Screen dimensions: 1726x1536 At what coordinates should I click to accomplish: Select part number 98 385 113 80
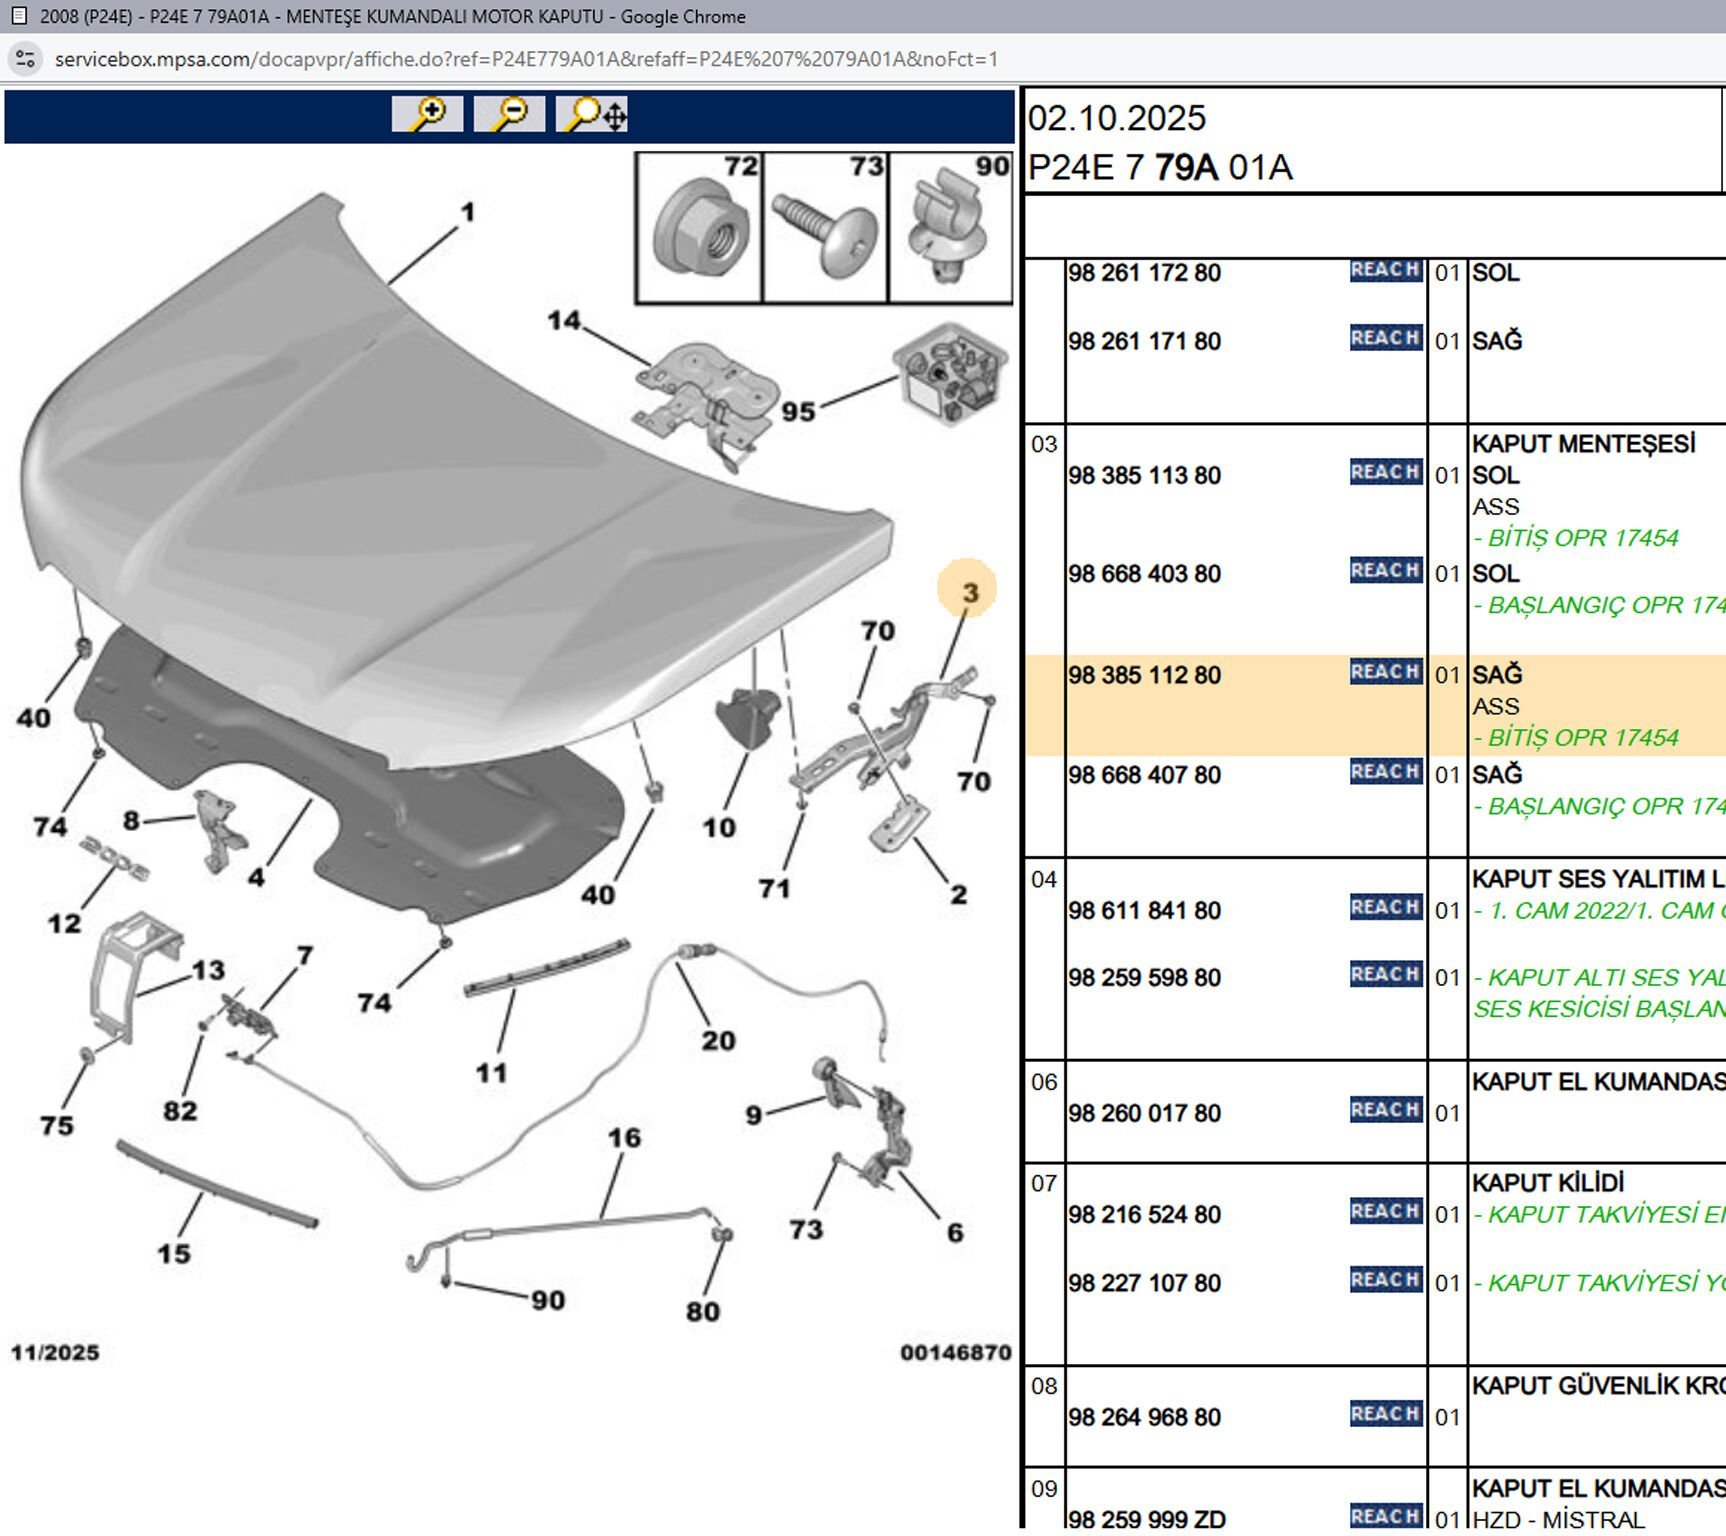pyautogui.click(x=1144, y=475)
